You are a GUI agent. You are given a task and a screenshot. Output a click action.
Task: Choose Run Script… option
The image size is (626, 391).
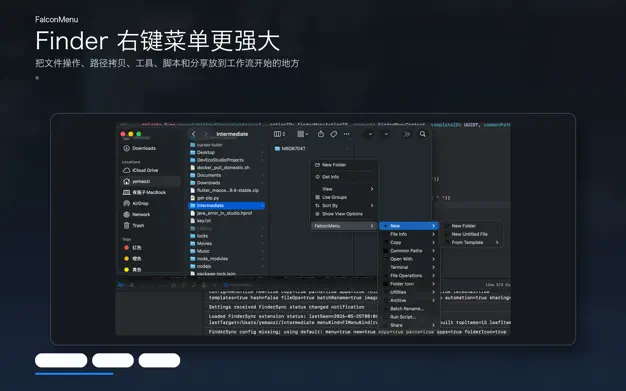409,317
